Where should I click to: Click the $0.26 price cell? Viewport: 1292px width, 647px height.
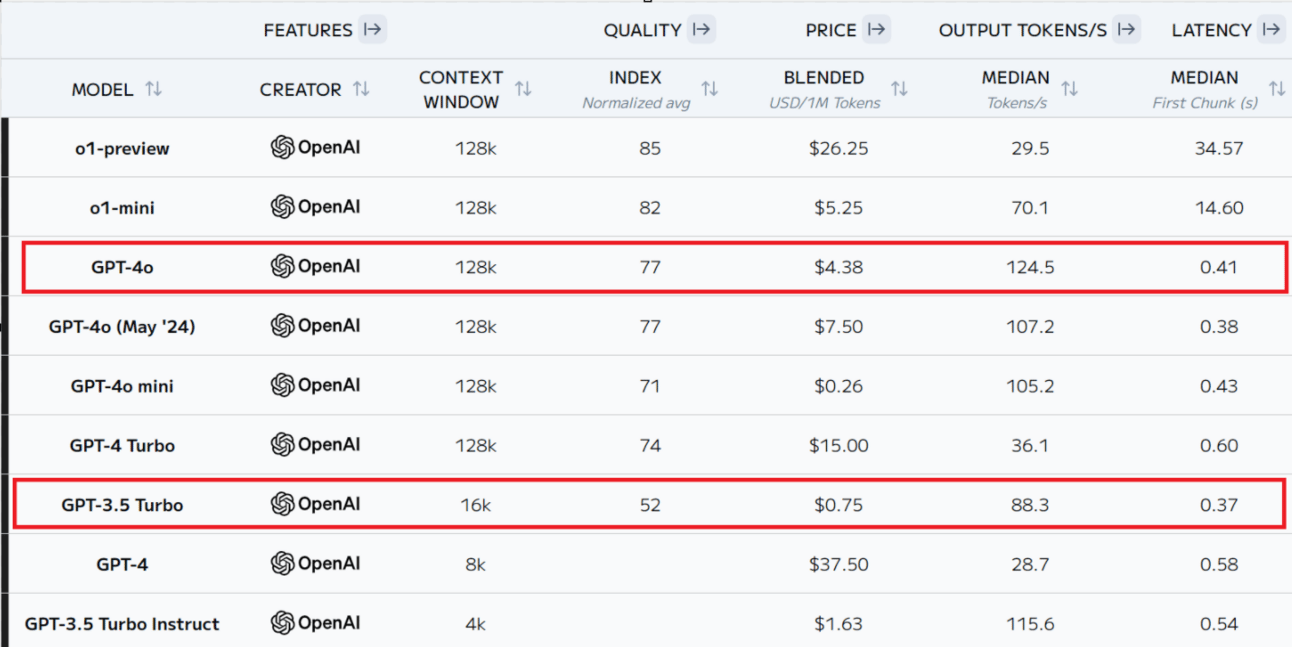[x=838, y=386]
